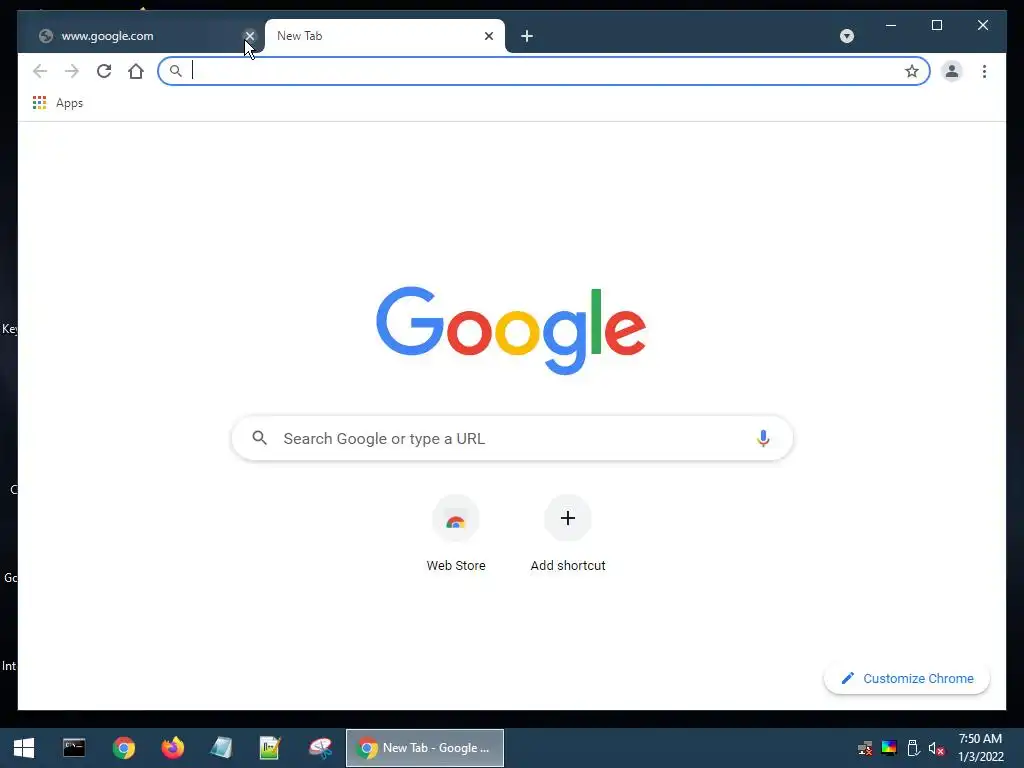This screenshot has height=768, width=1024.
Task: Focus the address bar field
Action: 543,71
